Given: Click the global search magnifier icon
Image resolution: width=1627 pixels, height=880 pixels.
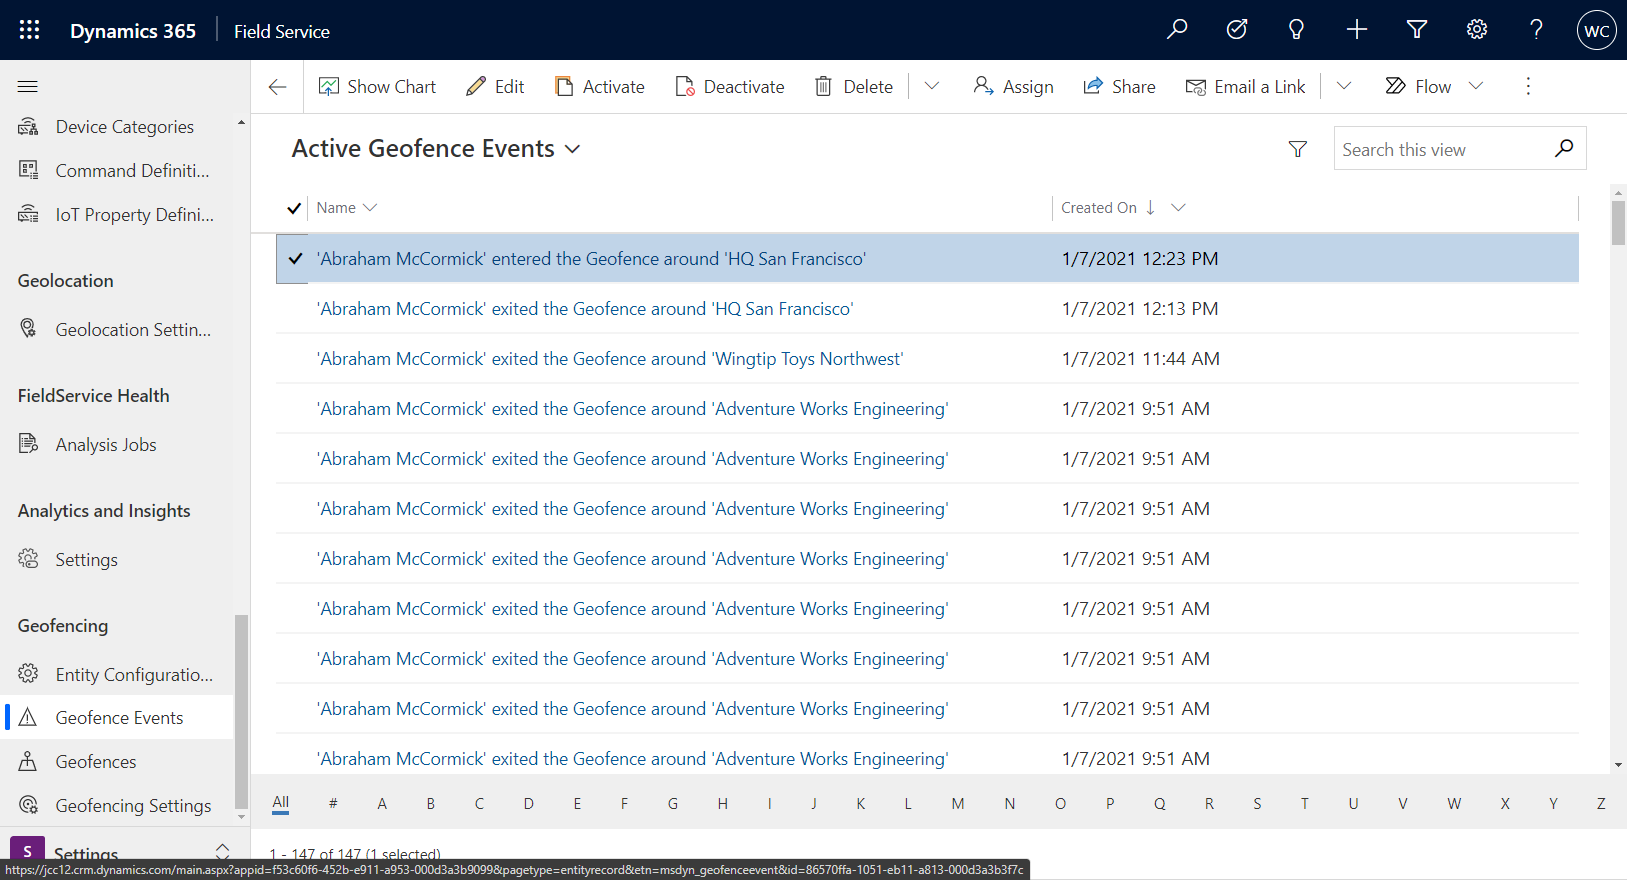Looking at the screenshot, I should pos(1177,29).
